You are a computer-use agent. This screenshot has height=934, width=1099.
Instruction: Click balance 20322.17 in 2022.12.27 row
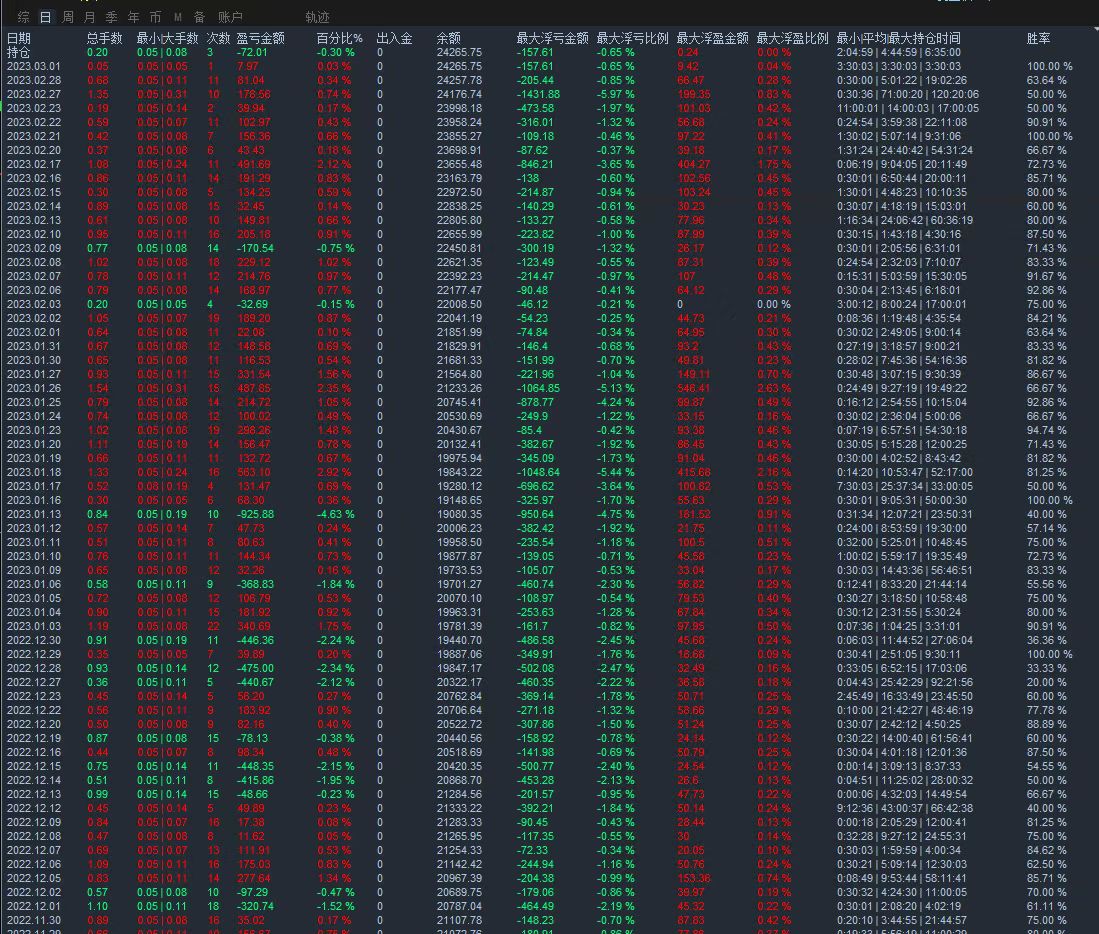point(459,682)
